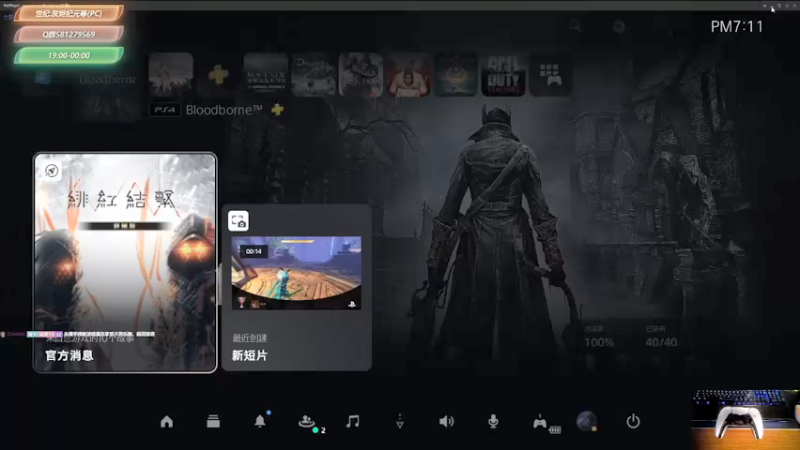This screenshot has width=800, height=450.
Task: Open the download/upload status icon
Action: (400, 421)
